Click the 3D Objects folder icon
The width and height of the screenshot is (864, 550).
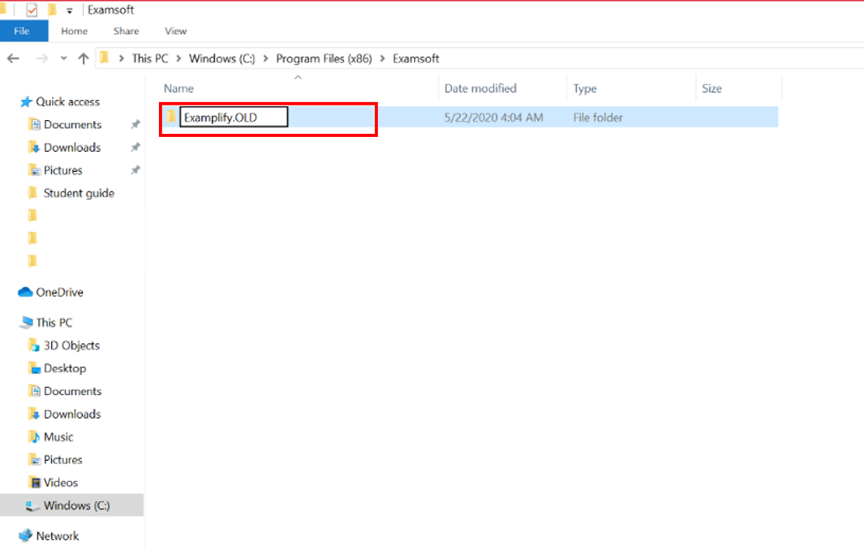34,346
